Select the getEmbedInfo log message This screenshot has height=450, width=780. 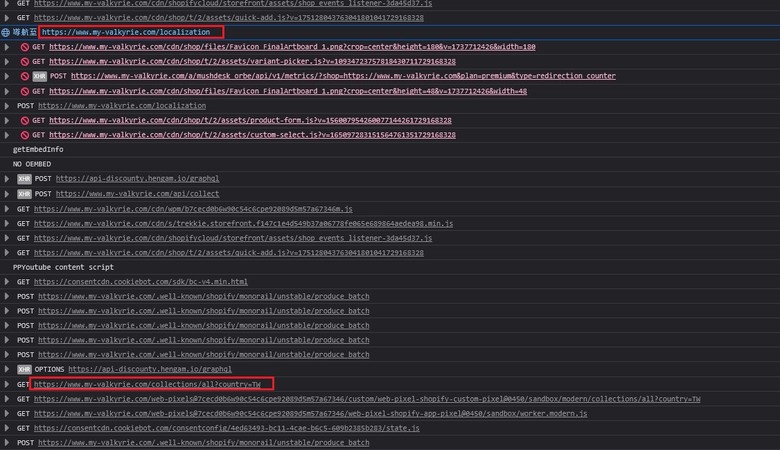point(38,150)
